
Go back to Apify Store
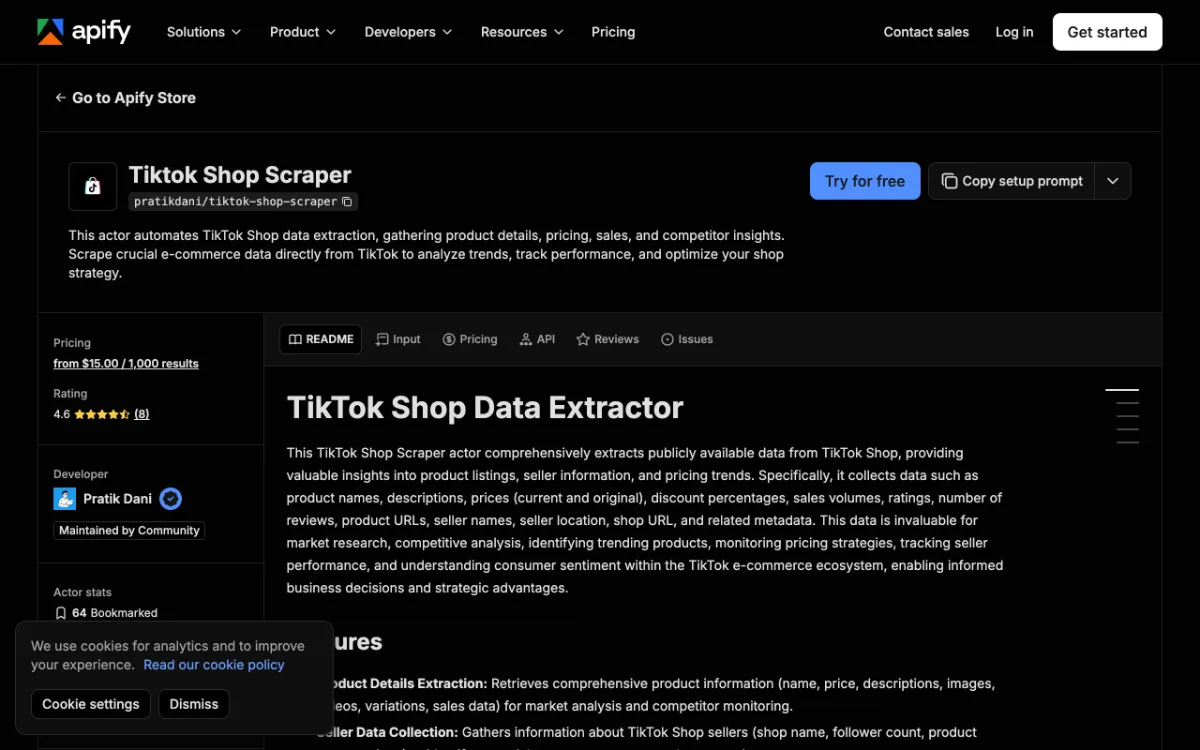point(126,98)
